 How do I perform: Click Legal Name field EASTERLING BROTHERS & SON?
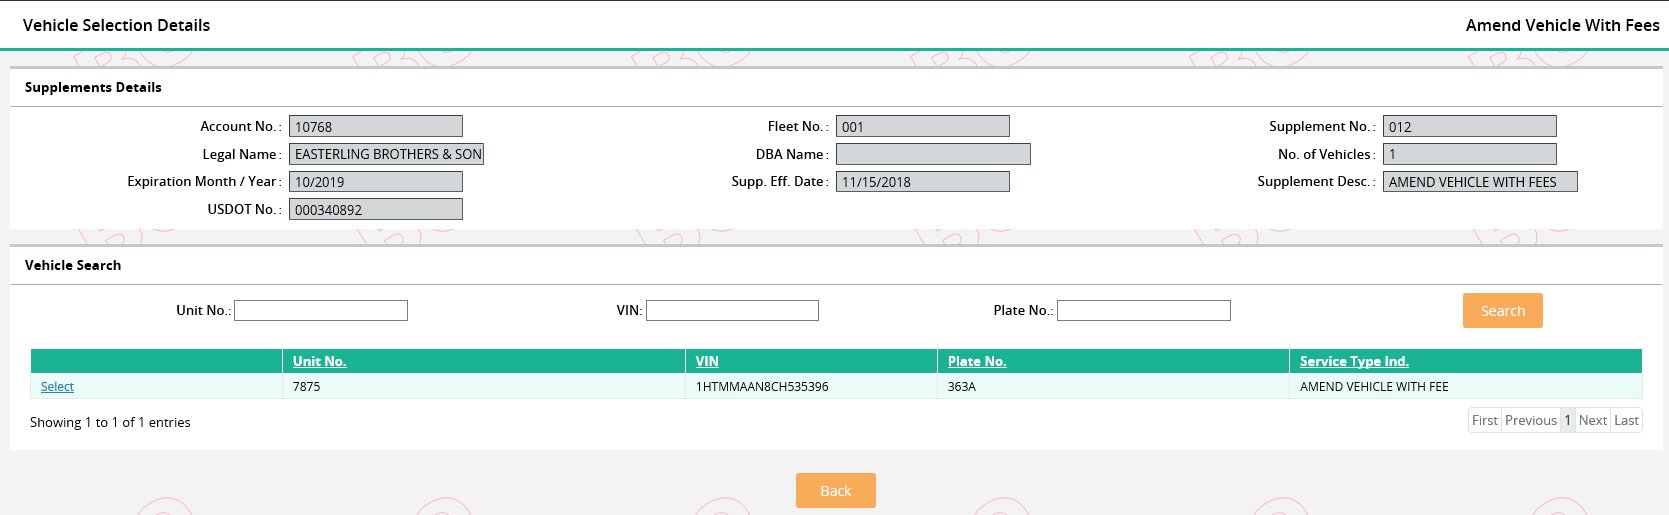tap(386, 154)
